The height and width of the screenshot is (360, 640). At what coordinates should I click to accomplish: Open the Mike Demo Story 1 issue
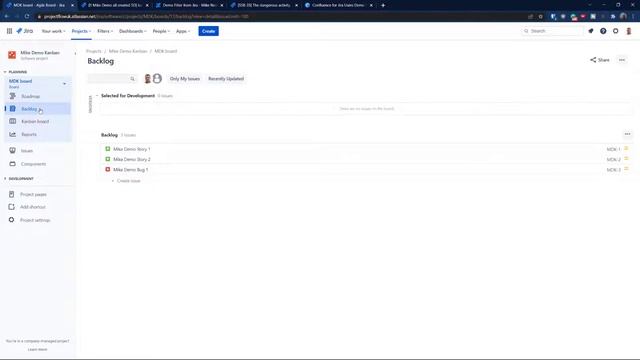tap(132, 149)
